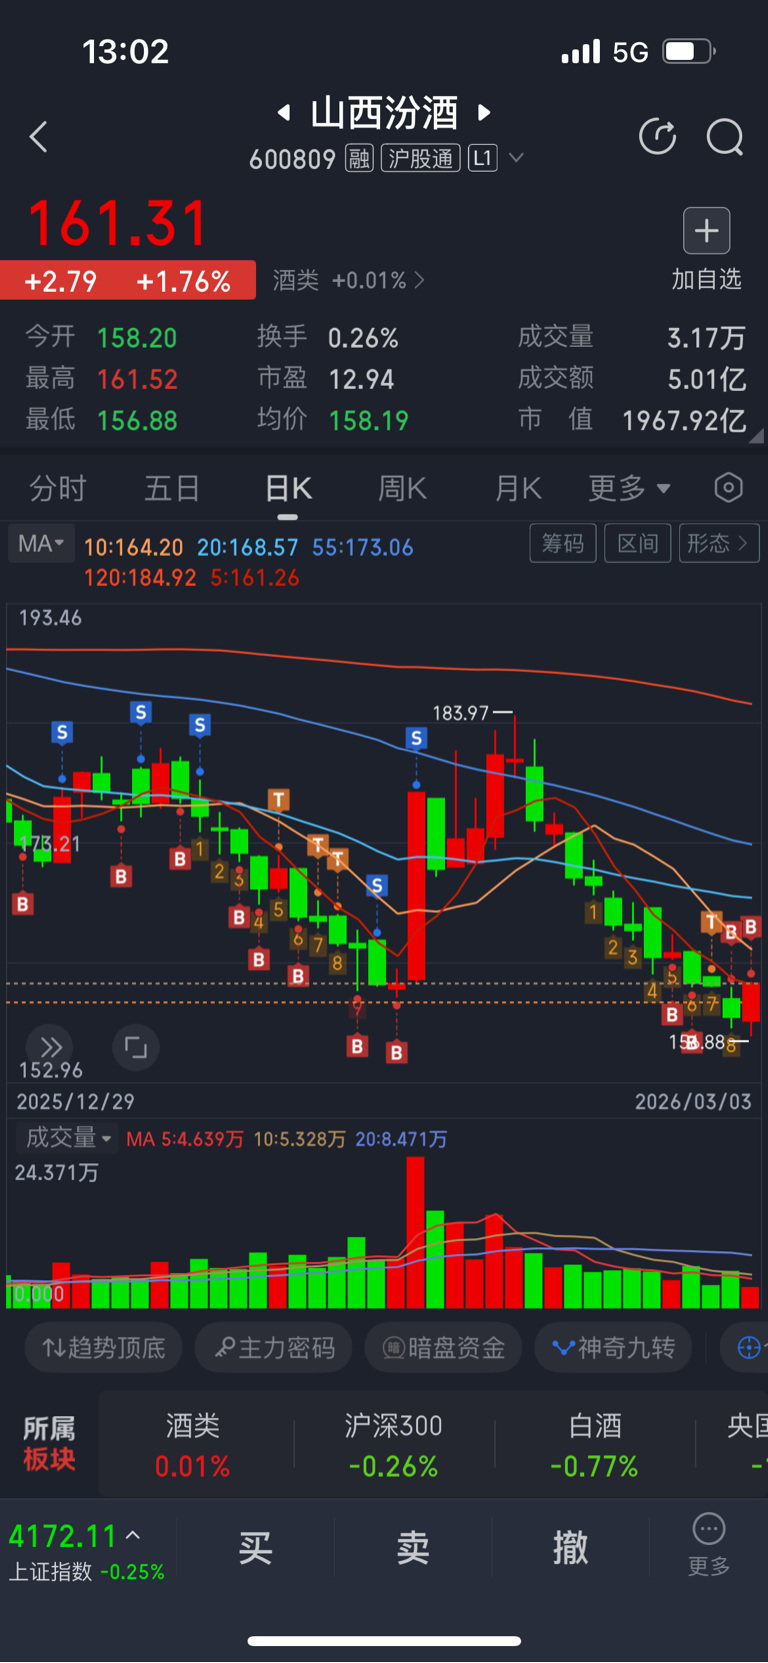Open the 更多 menu in bottom bar
Viewport: 768px width, 1663px height.
709,1545
